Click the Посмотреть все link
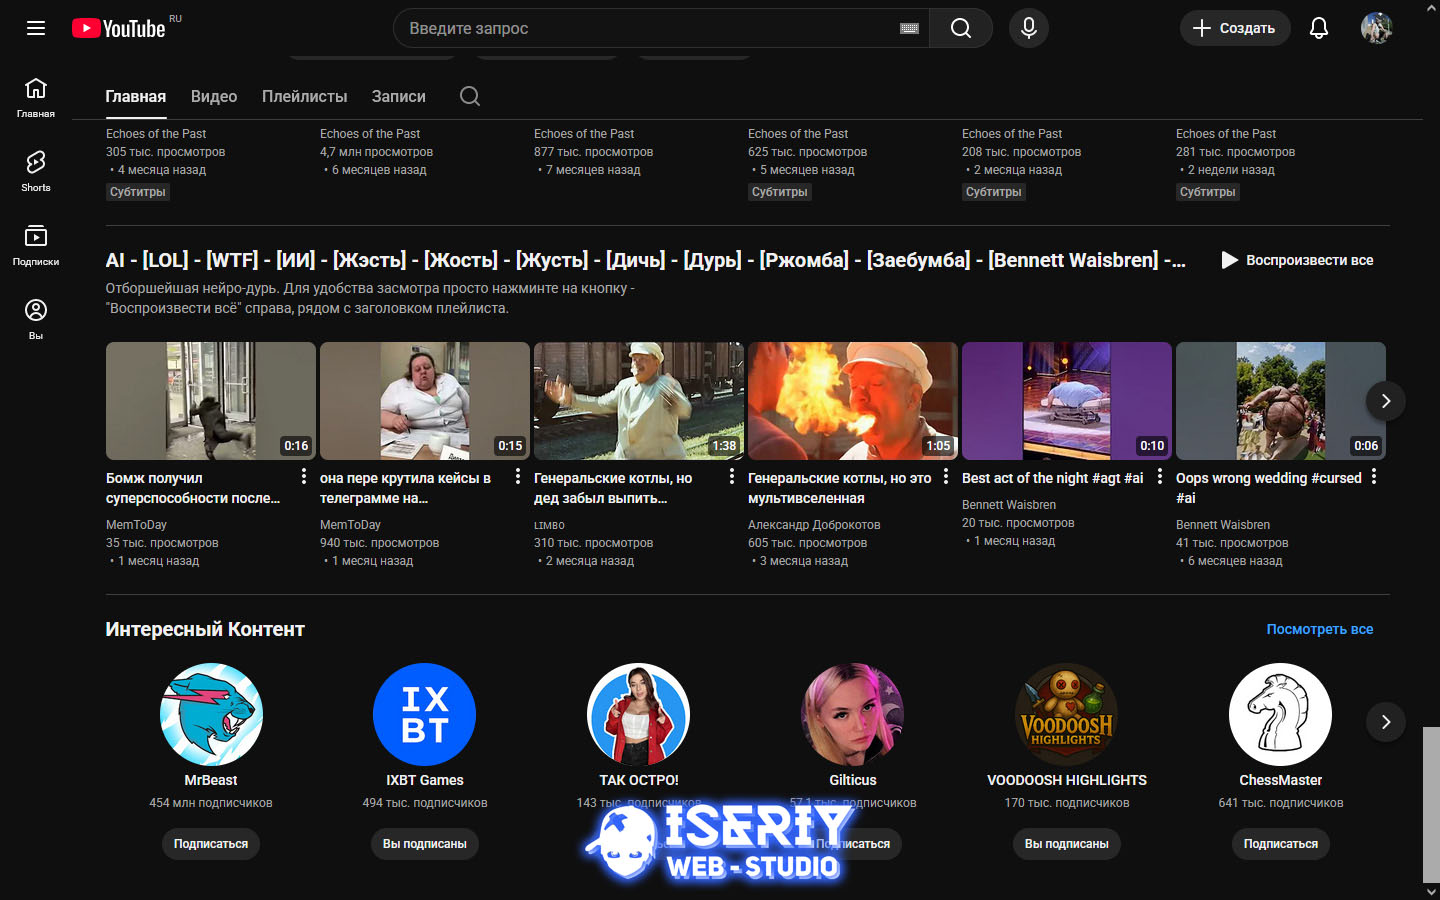This screenshot has height=900, width=1440. pos(1319,629)
